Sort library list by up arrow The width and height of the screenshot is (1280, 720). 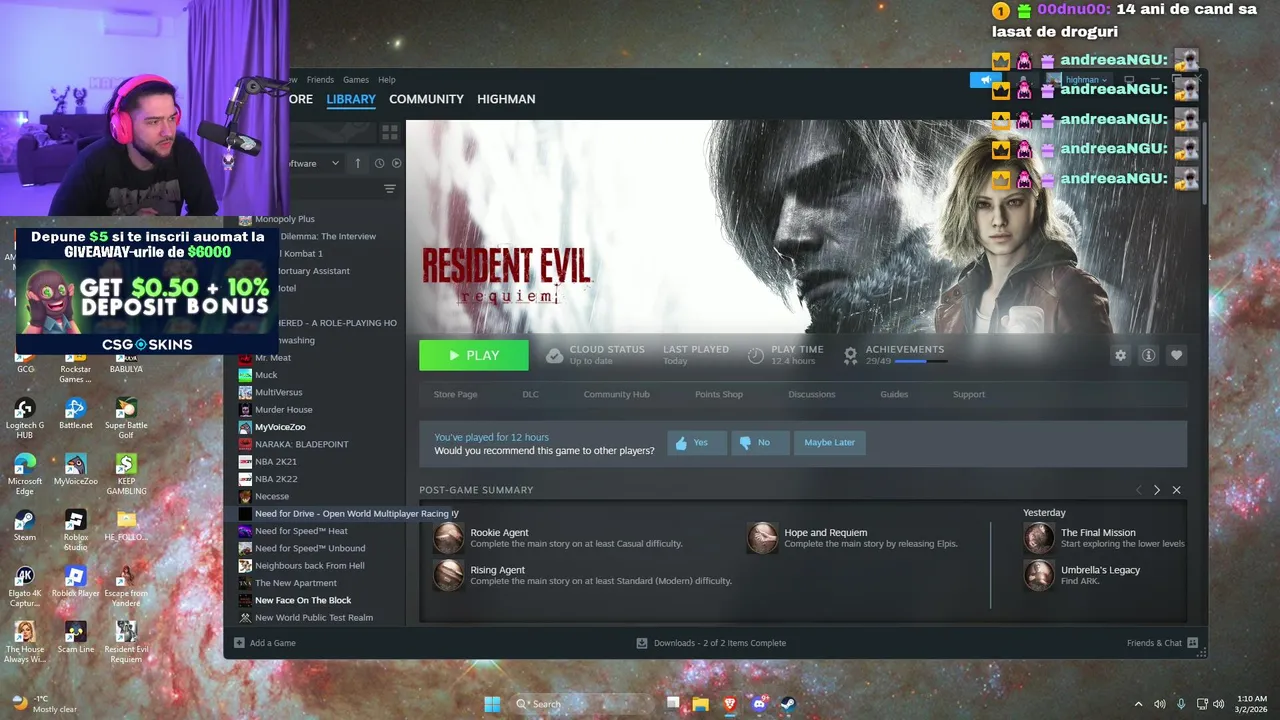click(358, 163)
